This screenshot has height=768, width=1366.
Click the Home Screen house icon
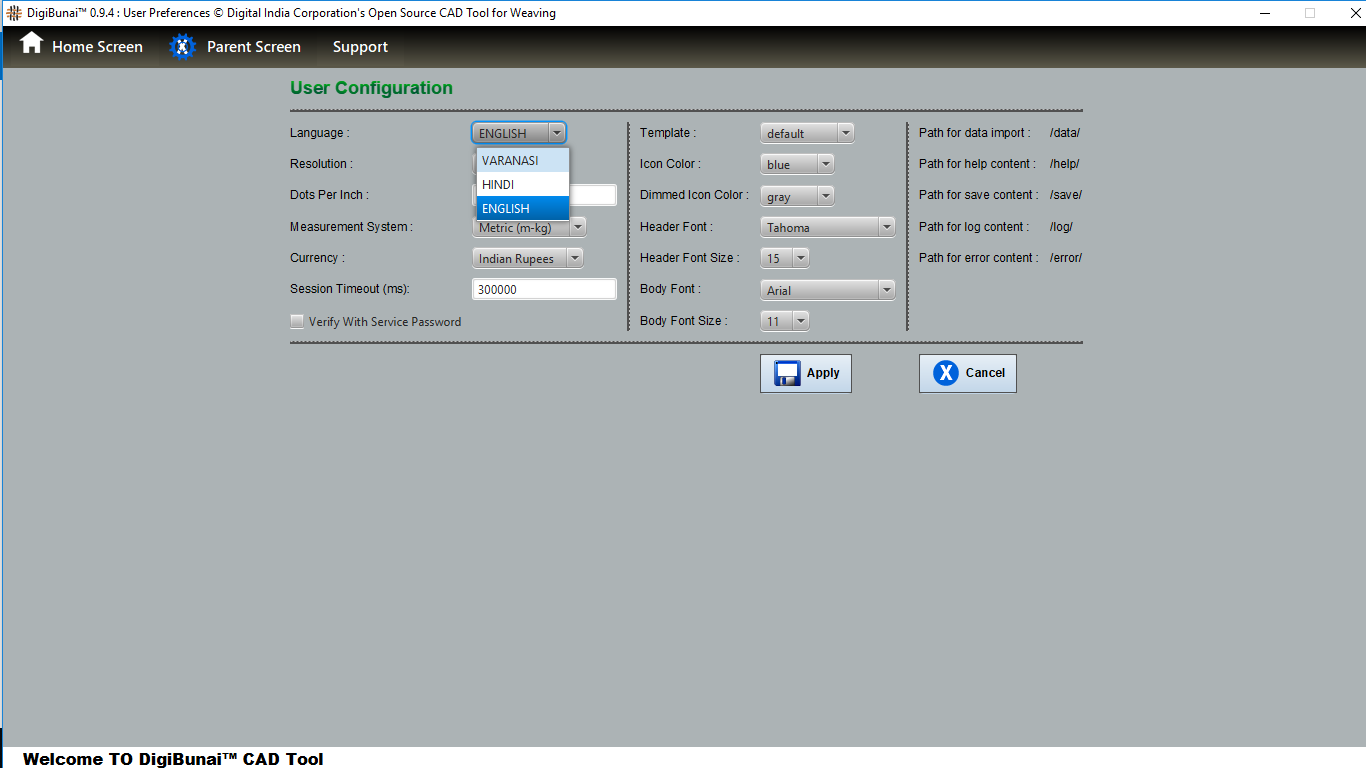pyautogui.click(x=32, y=44)
